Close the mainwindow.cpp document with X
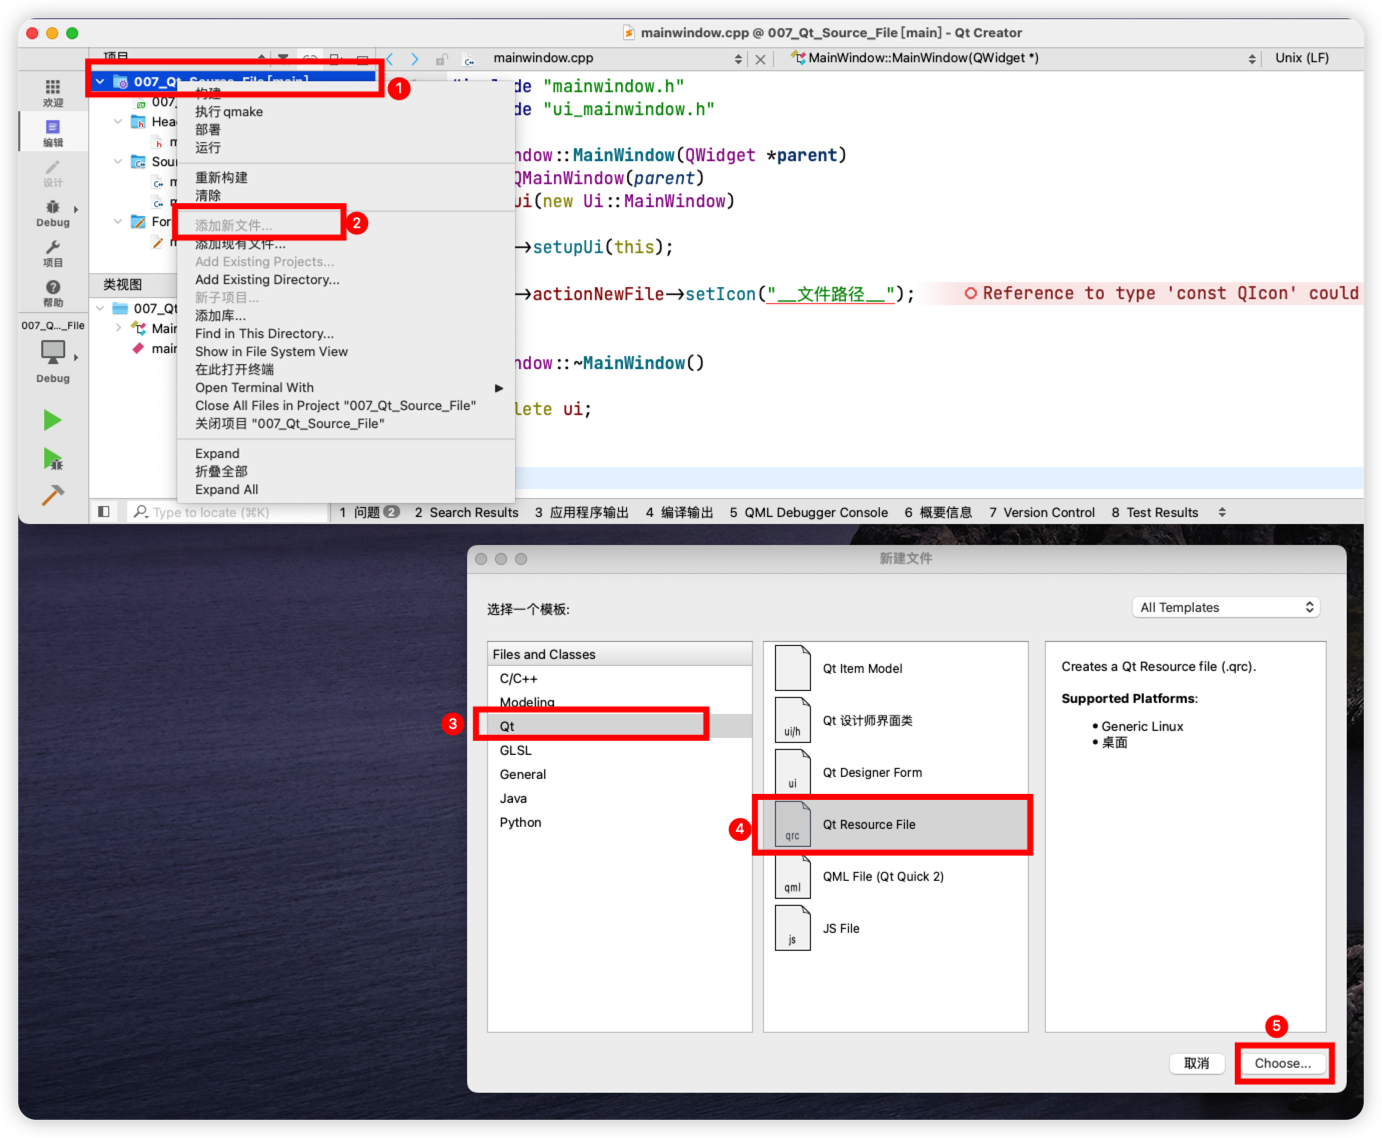The height and width of the screenshot is (1138, 1382). tap(761, 59)
